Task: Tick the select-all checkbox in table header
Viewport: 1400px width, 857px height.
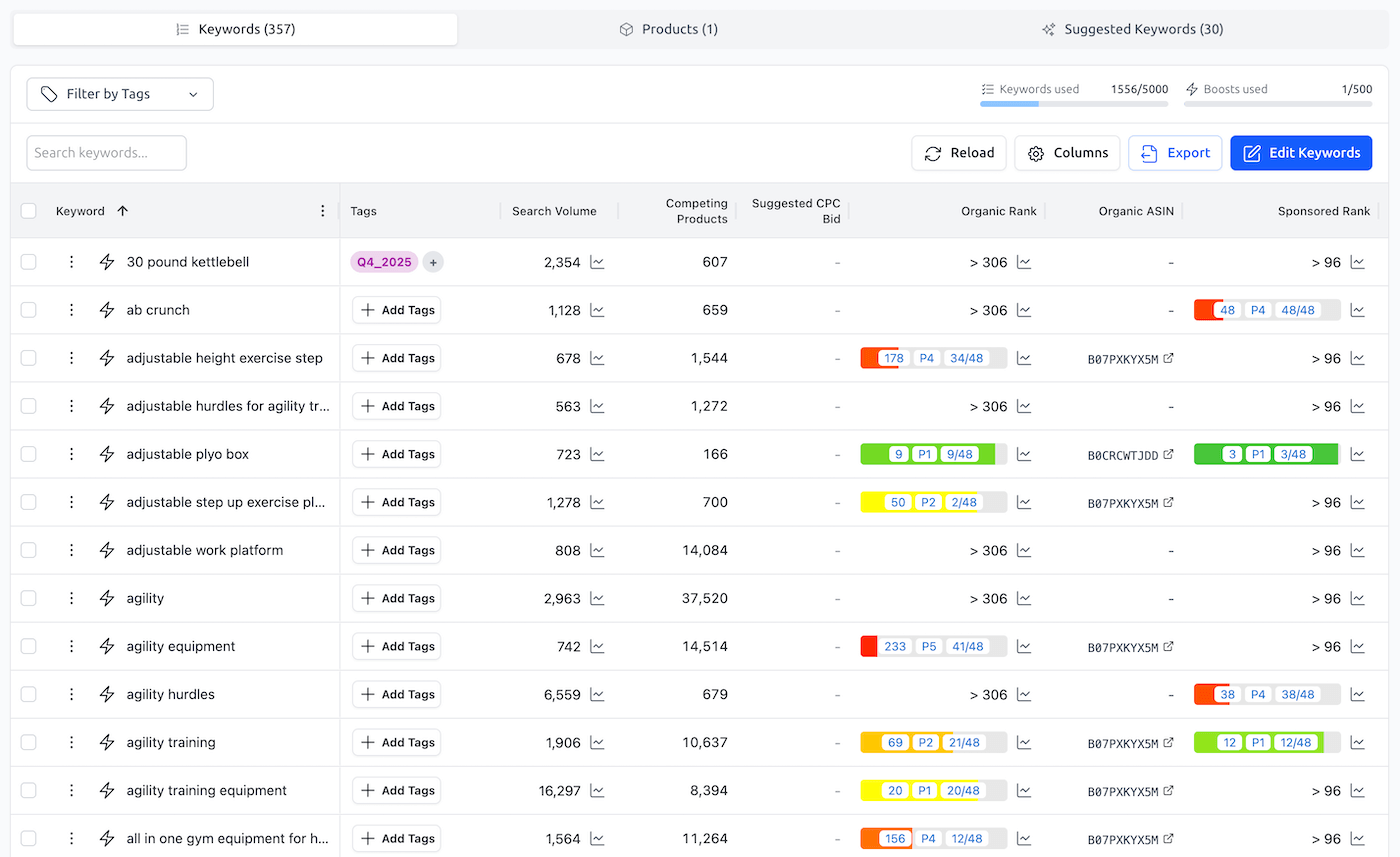Action: [29, 211]
